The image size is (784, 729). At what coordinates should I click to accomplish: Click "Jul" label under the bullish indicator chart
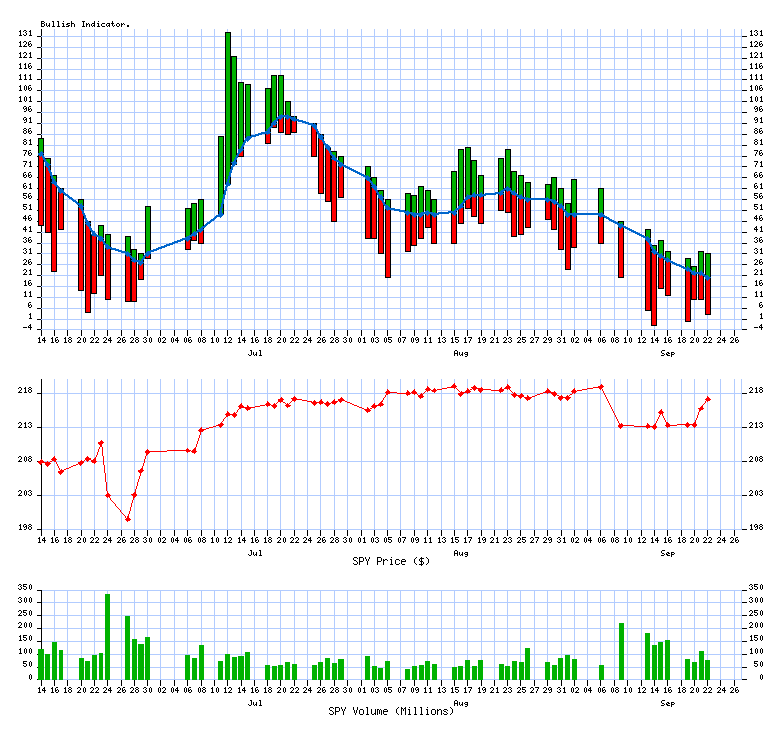(x=255, y=353)
